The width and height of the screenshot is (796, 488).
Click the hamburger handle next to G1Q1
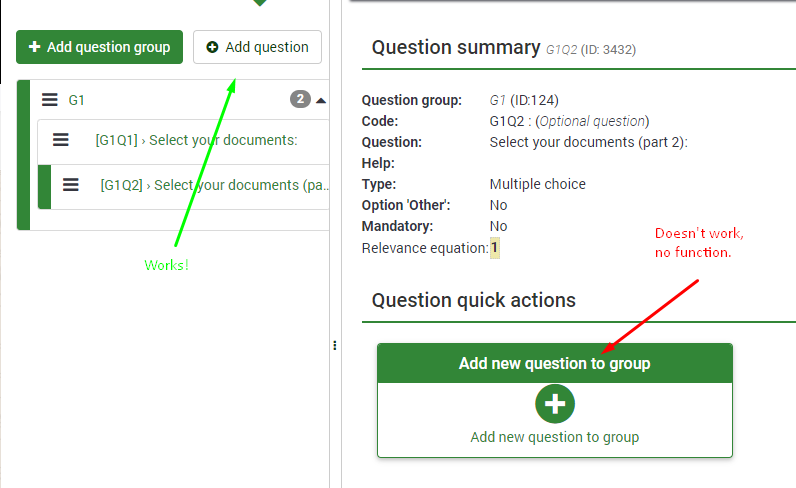click(x=61, y=140)
